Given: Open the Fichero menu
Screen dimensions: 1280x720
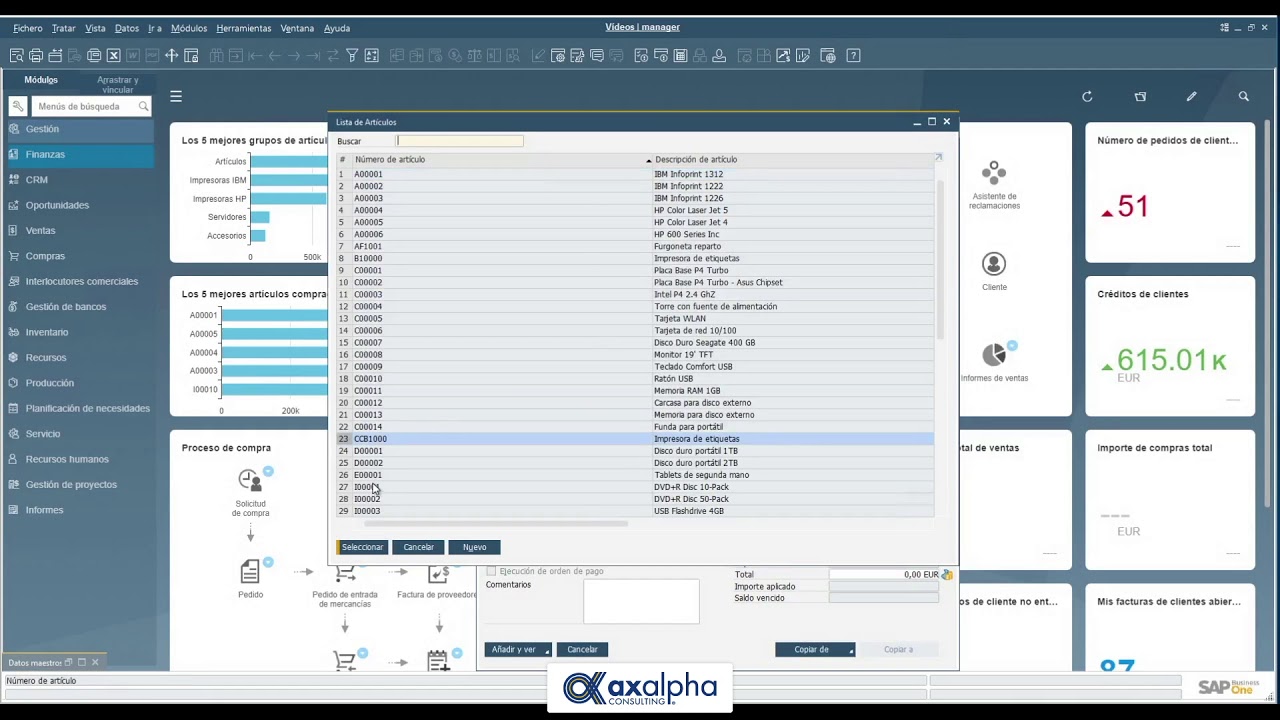Looking at the screenshot, I should [x=28, y=28].
